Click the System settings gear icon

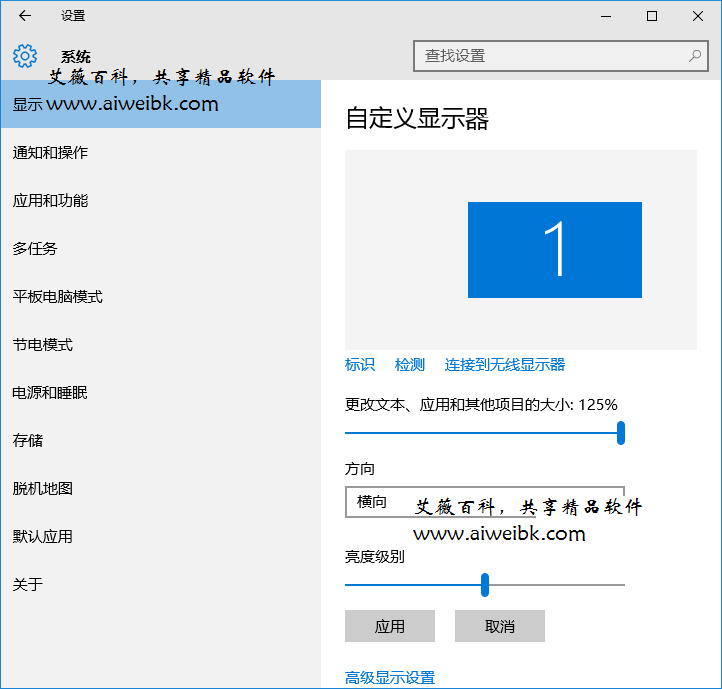(x=25, y=56)
